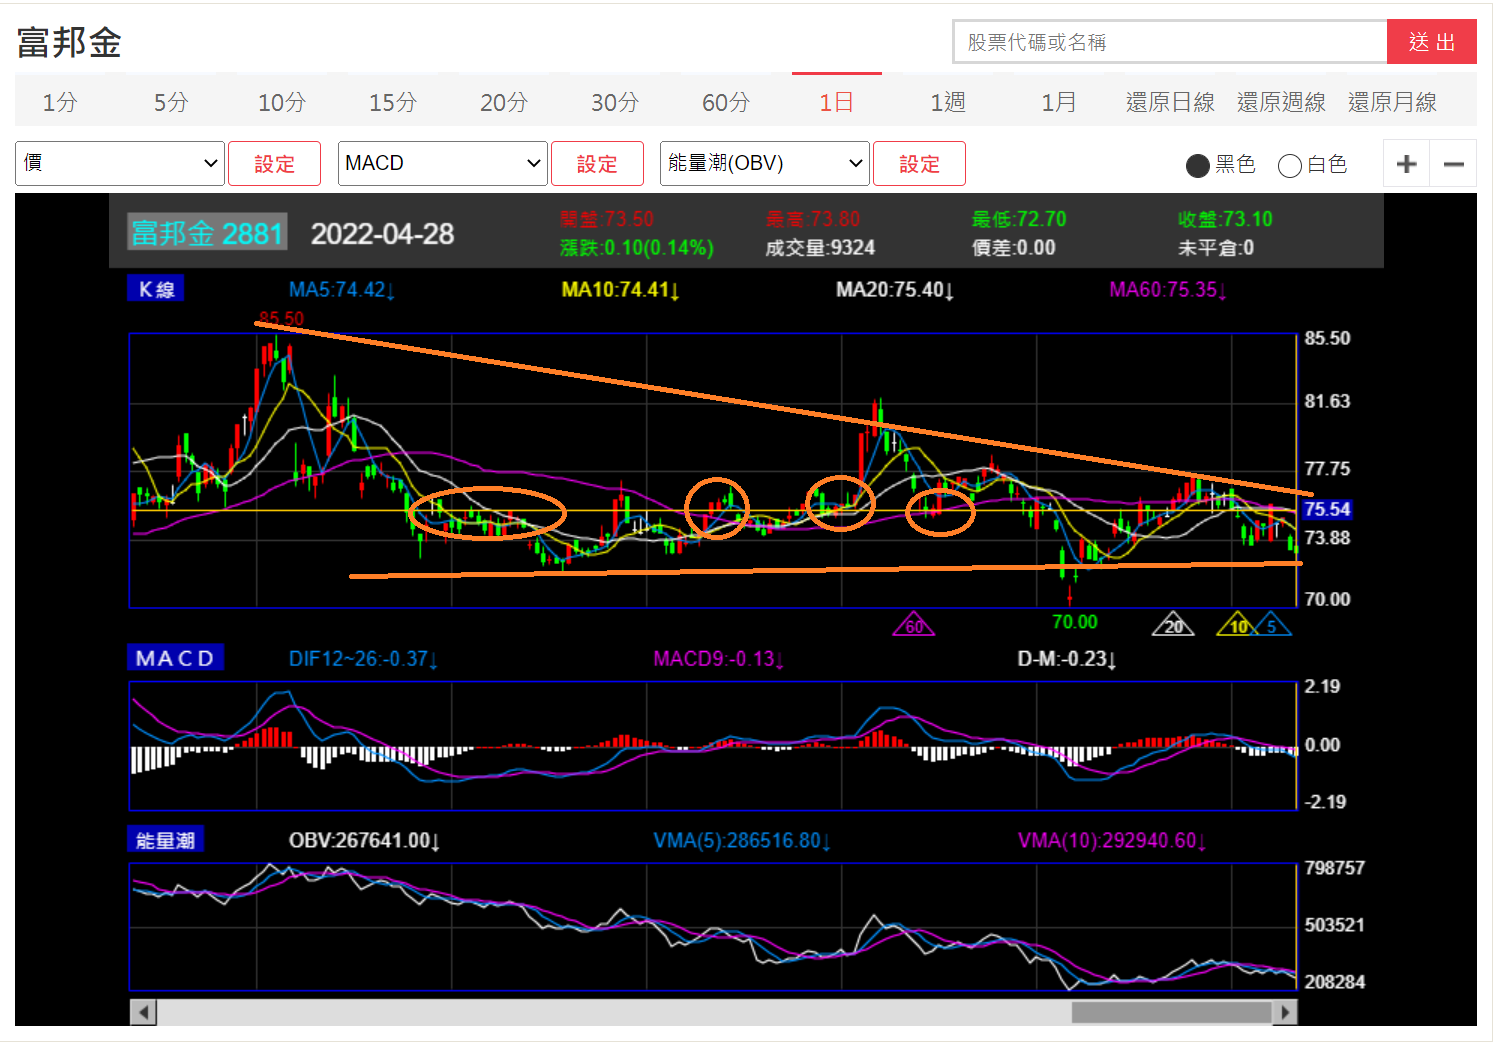The height and width of the screenshot is (1045, 1496).
Task: Click the D-M:-0.23 reading
Action: [x=1067, y=659]
